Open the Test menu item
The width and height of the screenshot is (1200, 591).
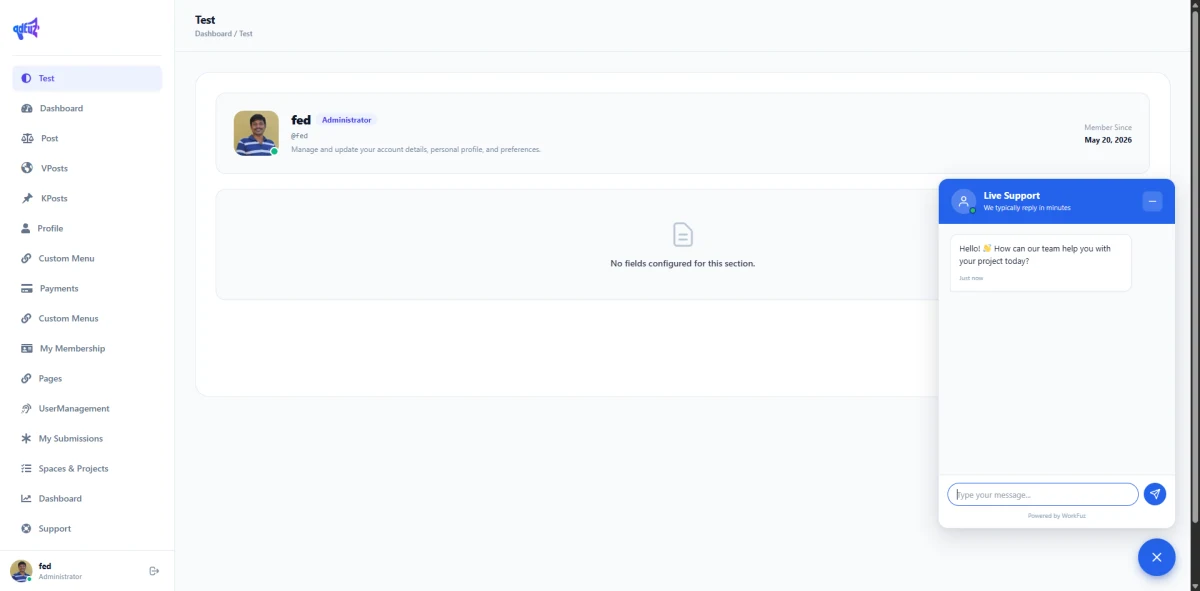[87, 78]
